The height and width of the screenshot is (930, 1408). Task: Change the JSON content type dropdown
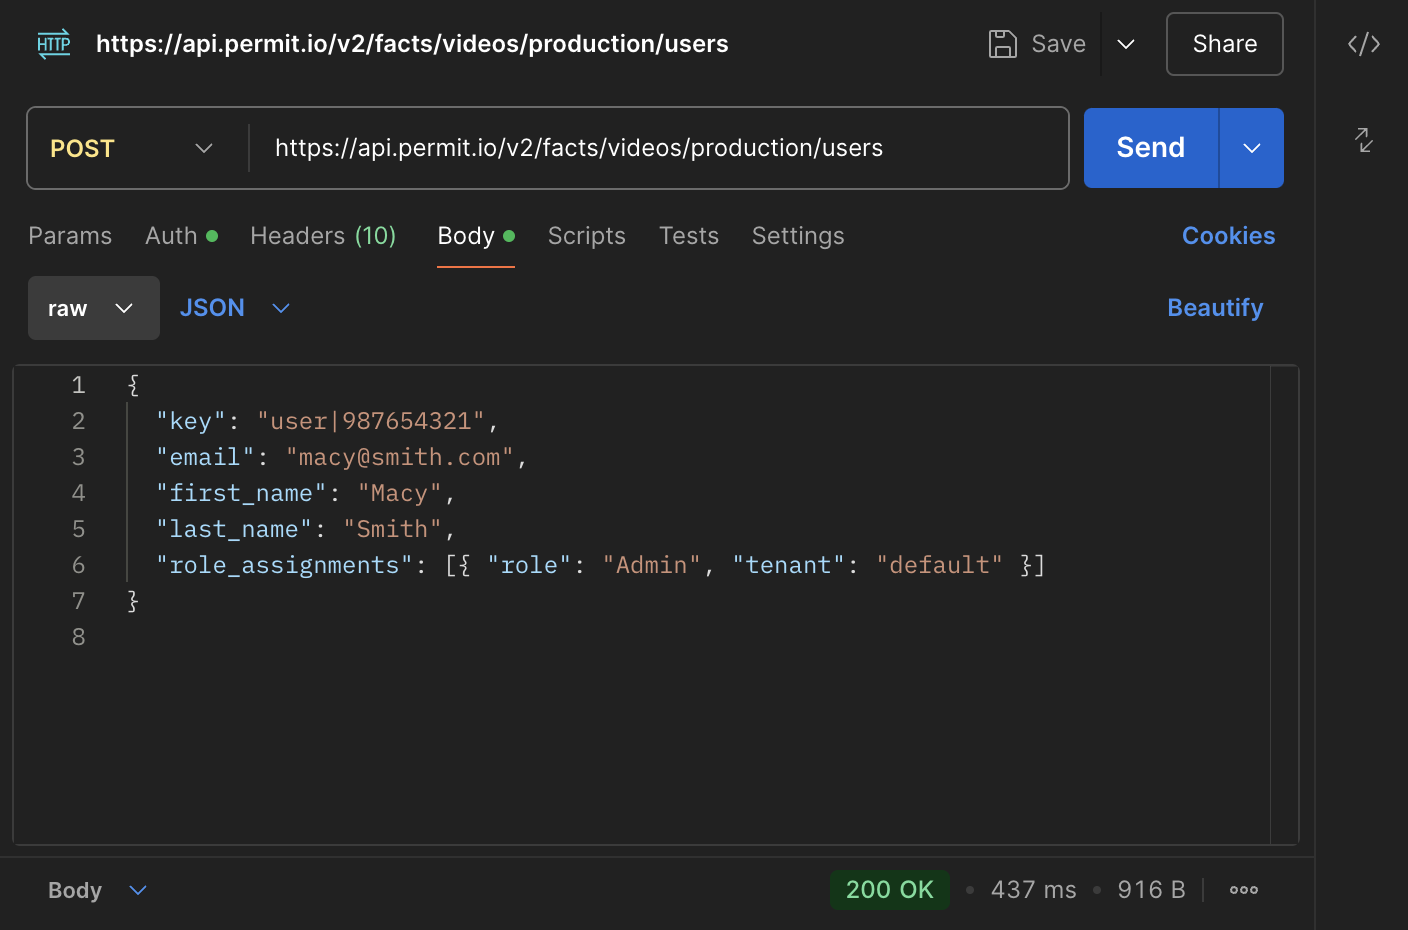tap(235, 308)
